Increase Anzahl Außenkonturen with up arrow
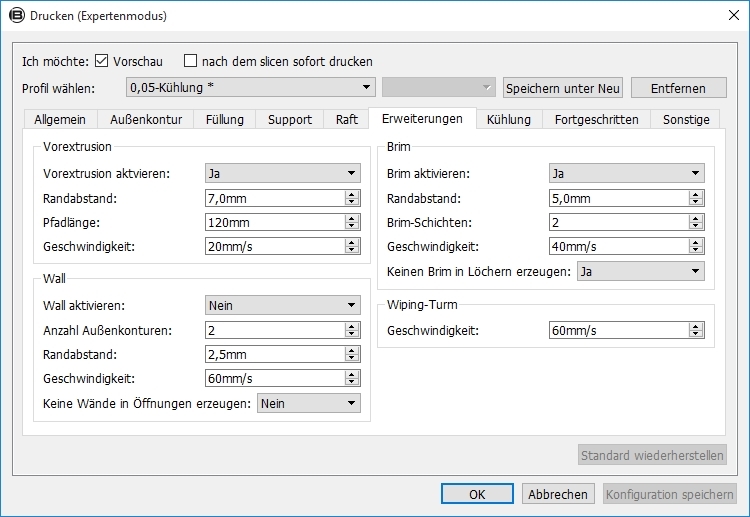 click(x=352, y=327)
